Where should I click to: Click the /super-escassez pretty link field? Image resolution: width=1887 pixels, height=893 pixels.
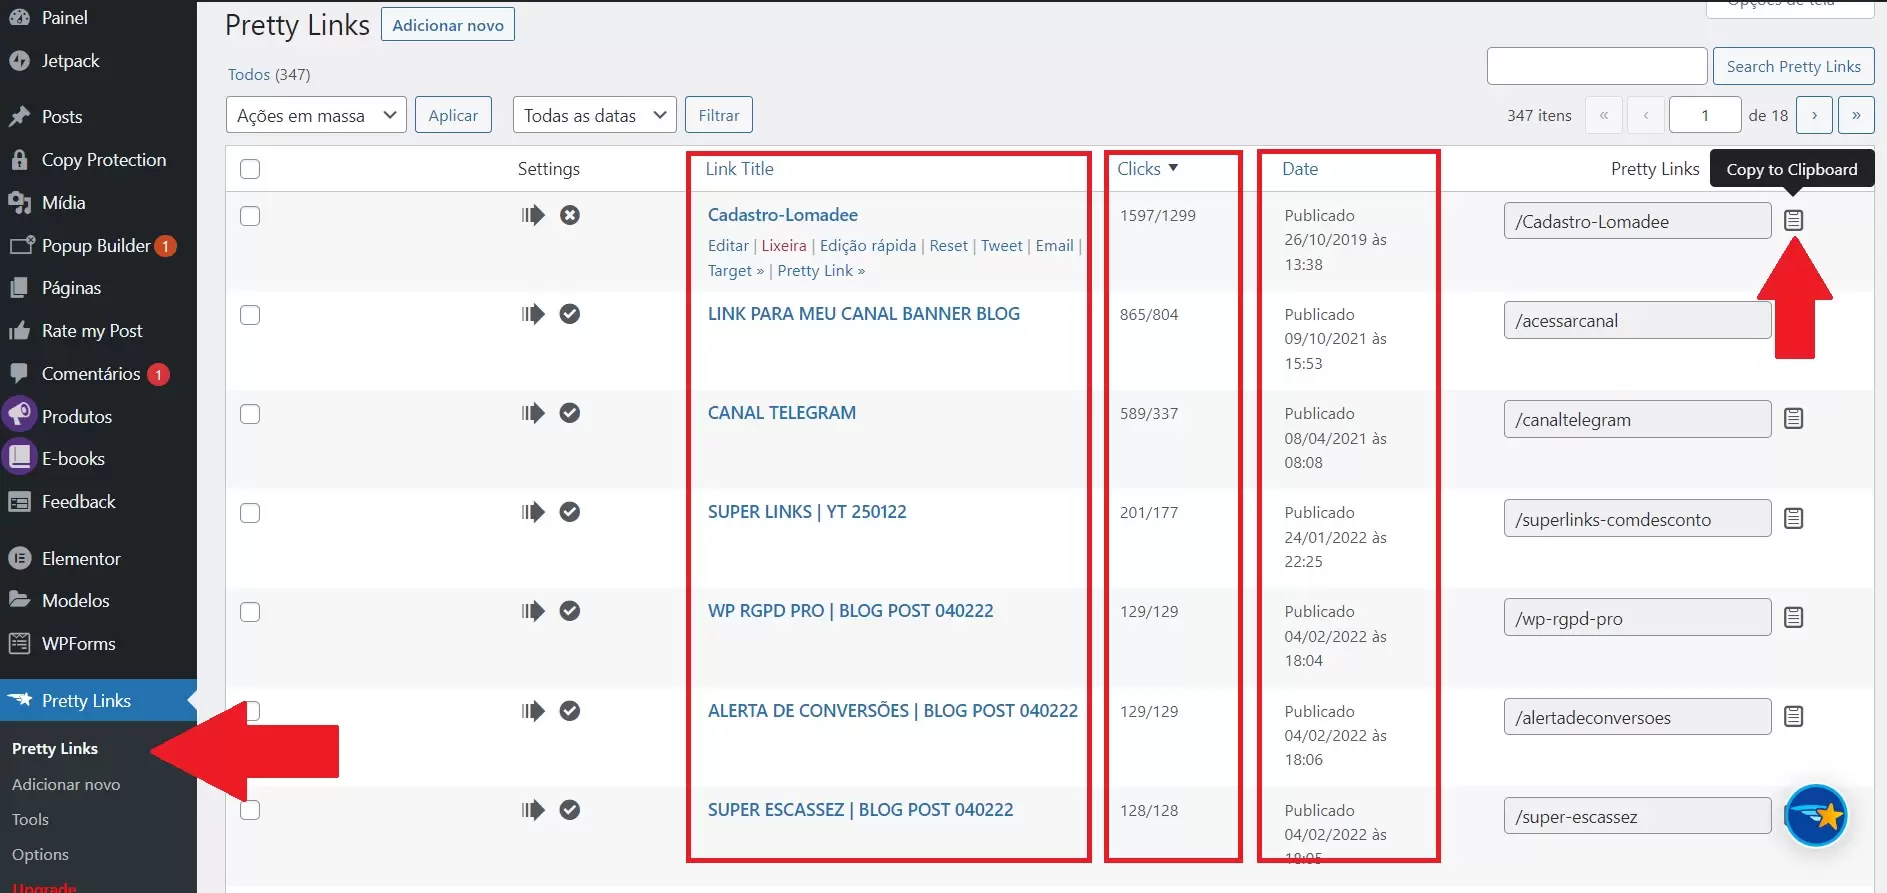pos(1638,816)
